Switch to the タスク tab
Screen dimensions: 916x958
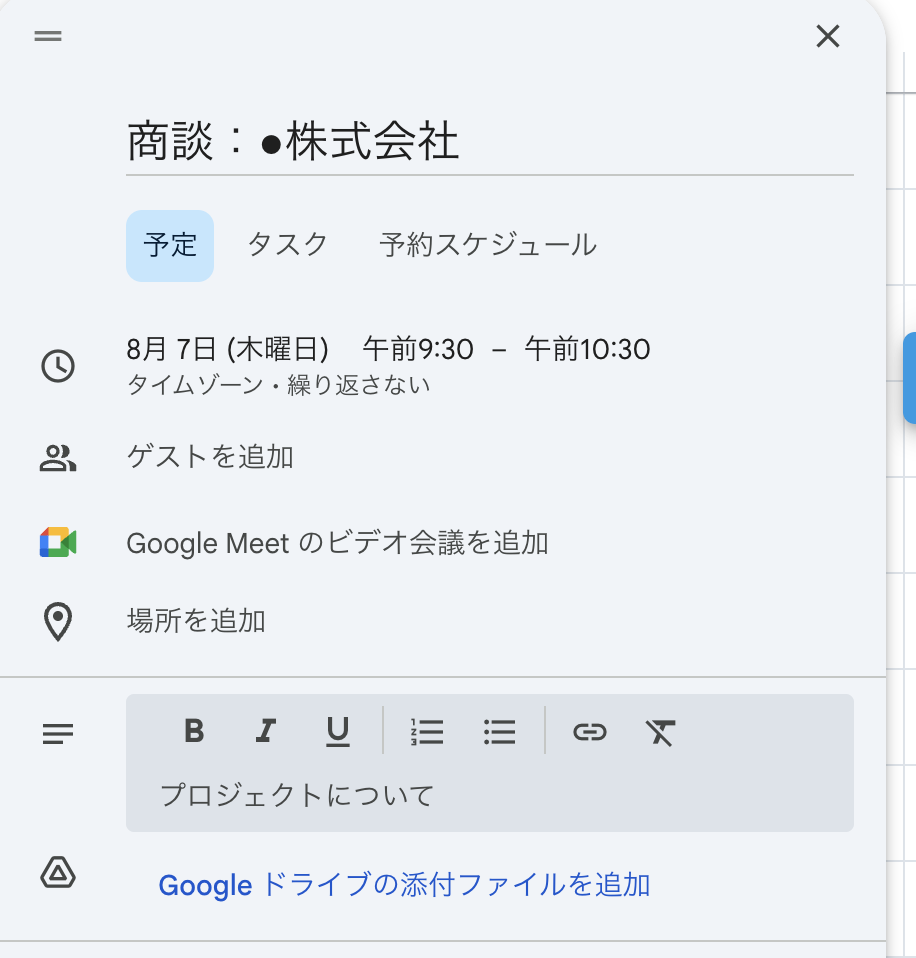coord(288,245)
